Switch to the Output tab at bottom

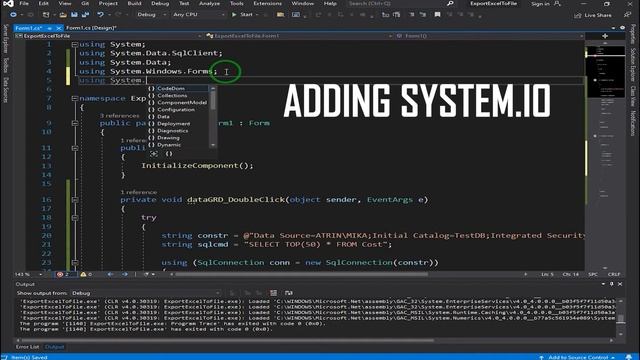pyautogui.click(x=54, y=347)
